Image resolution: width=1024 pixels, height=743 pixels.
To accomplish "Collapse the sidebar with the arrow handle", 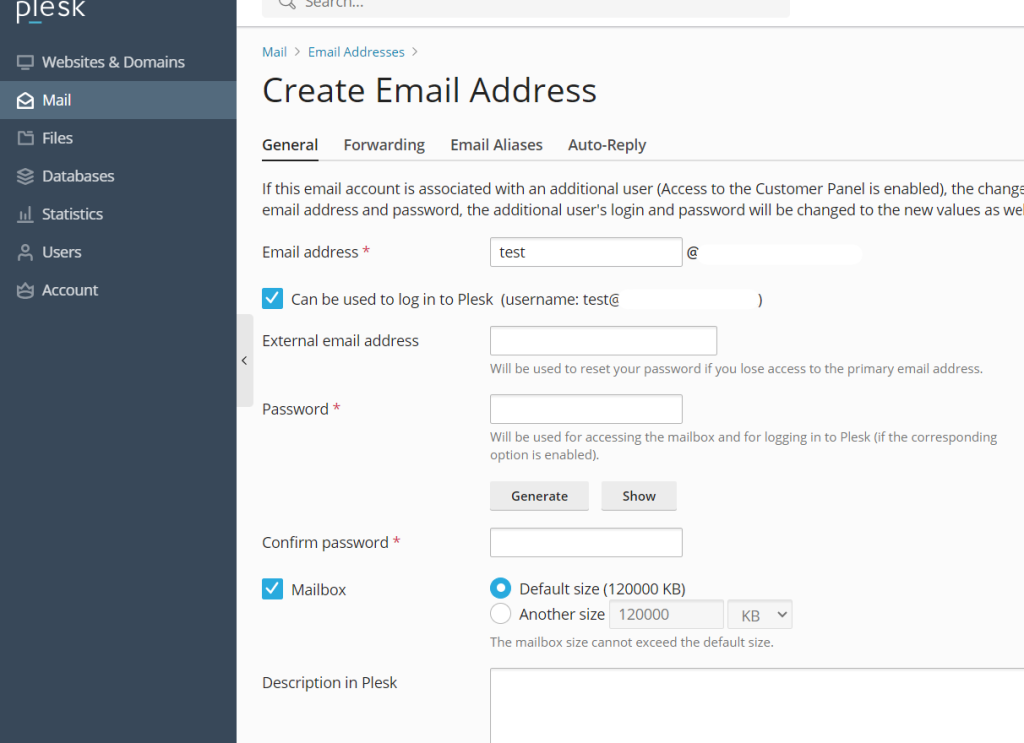I will (244, 360).
